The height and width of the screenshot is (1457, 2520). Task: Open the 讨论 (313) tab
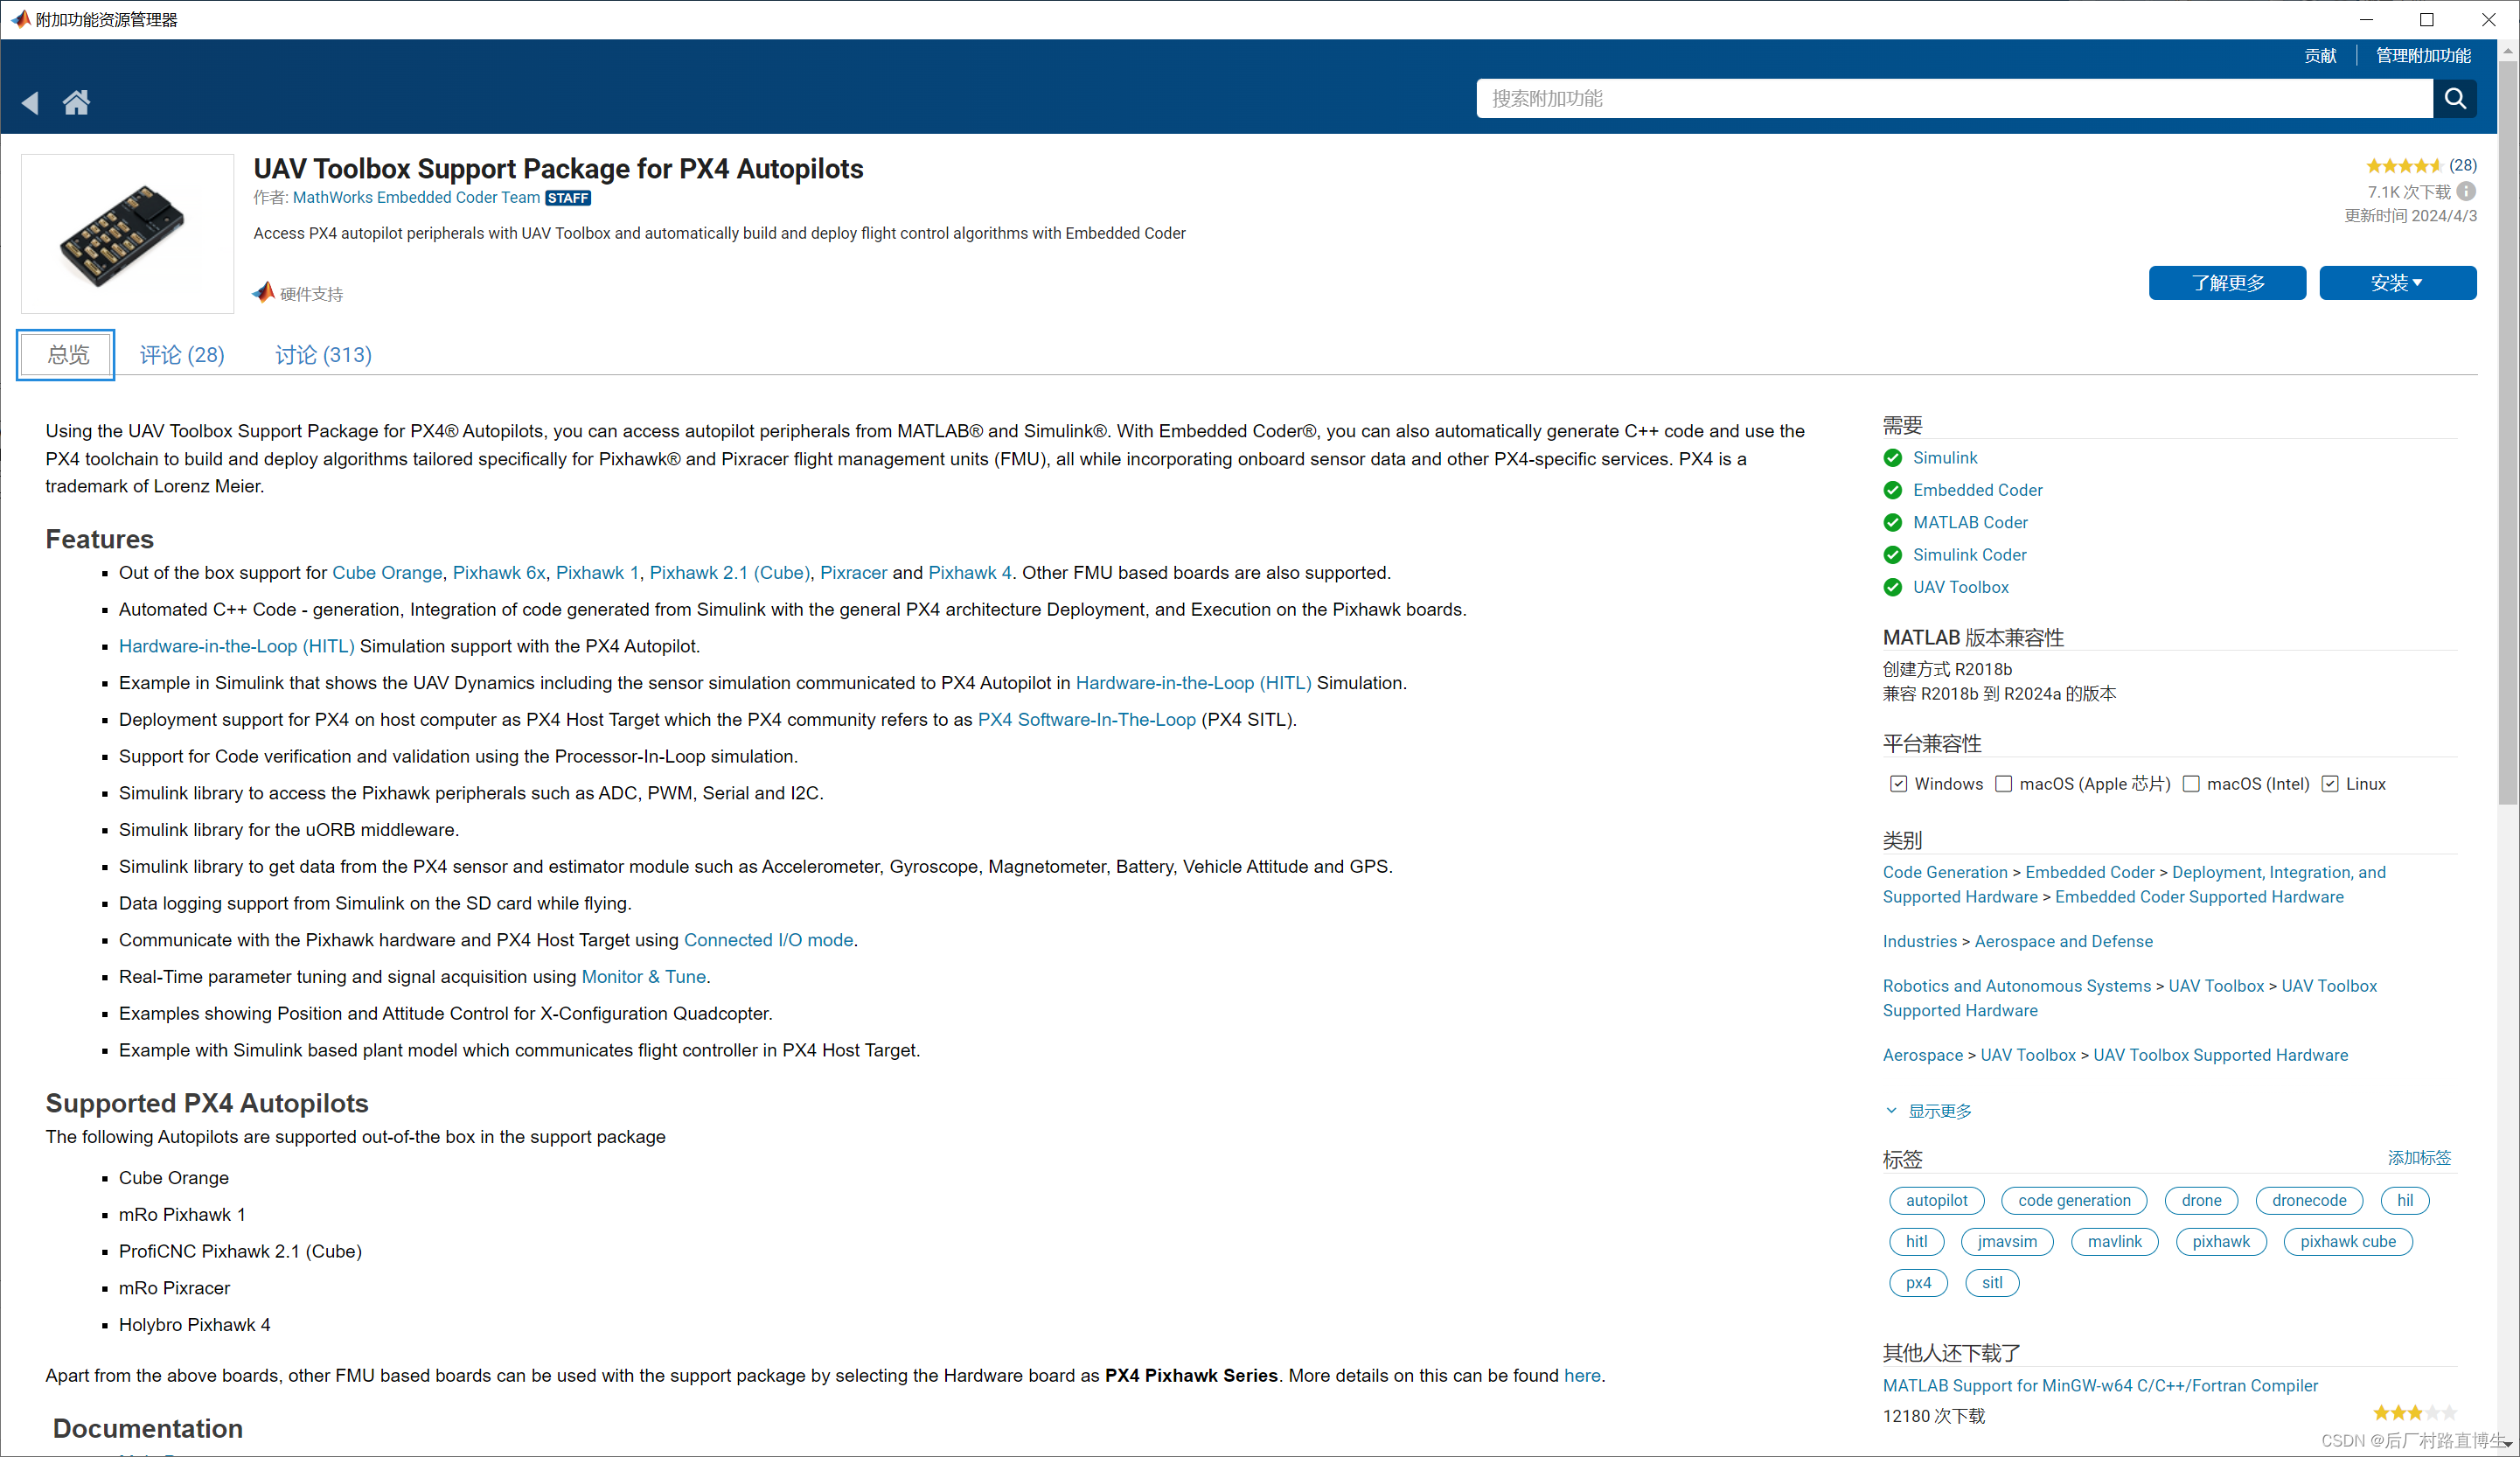coord(323,355)
